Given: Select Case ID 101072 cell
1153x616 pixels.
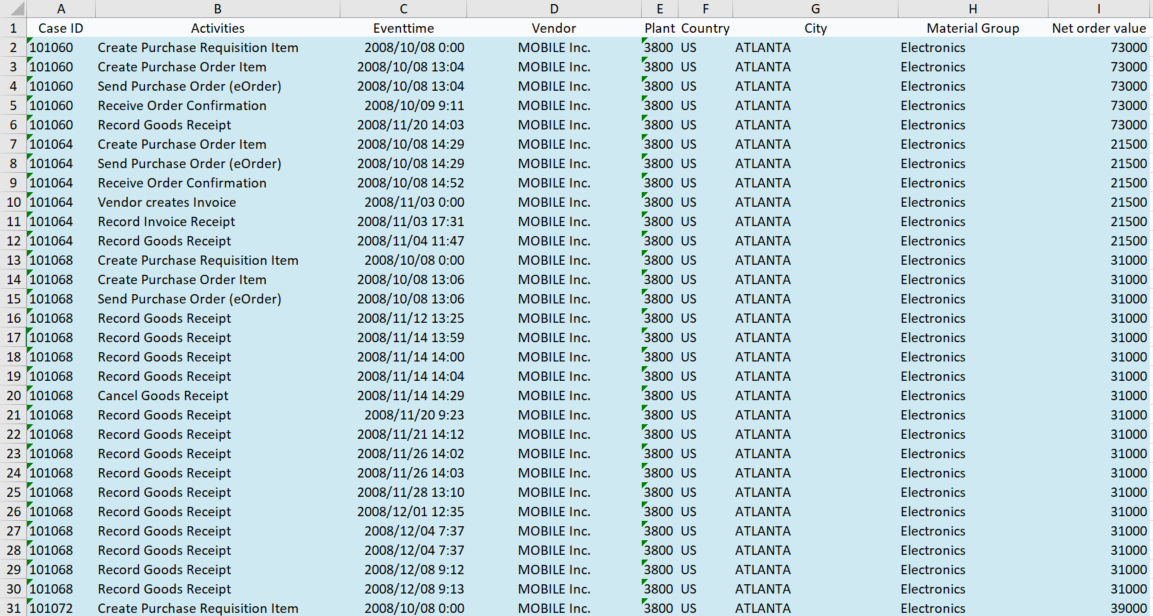Looking at the screenshot, I should (61, 608).
